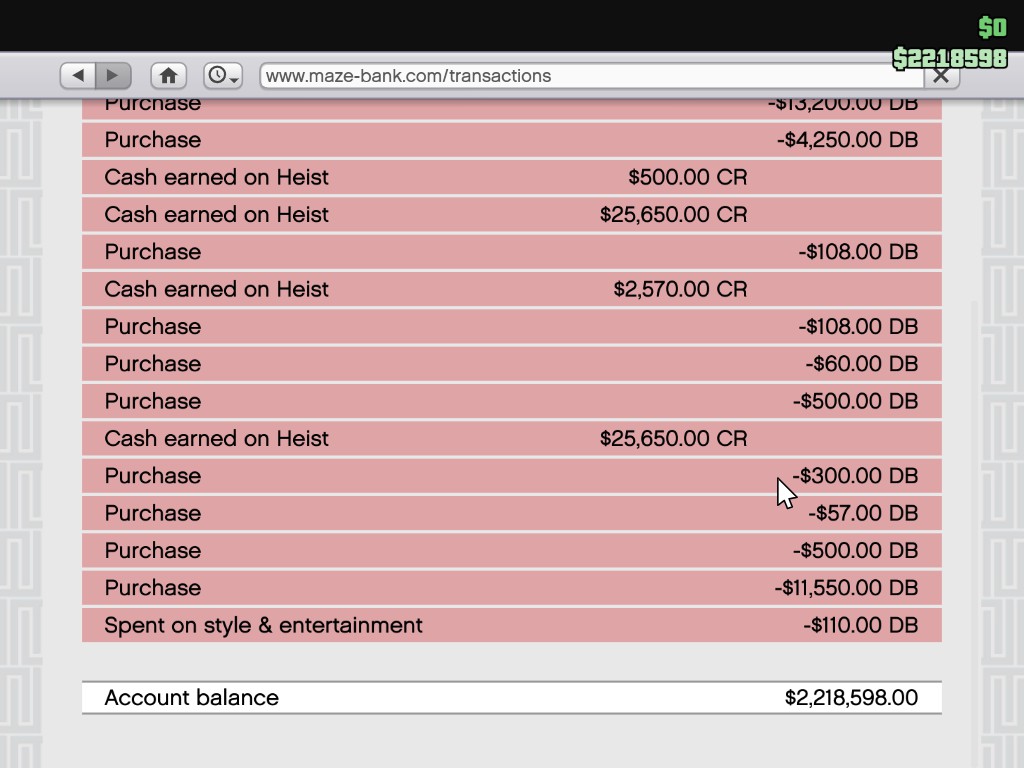Select the Purchase row for -$4,250.00

coord(511,140)
